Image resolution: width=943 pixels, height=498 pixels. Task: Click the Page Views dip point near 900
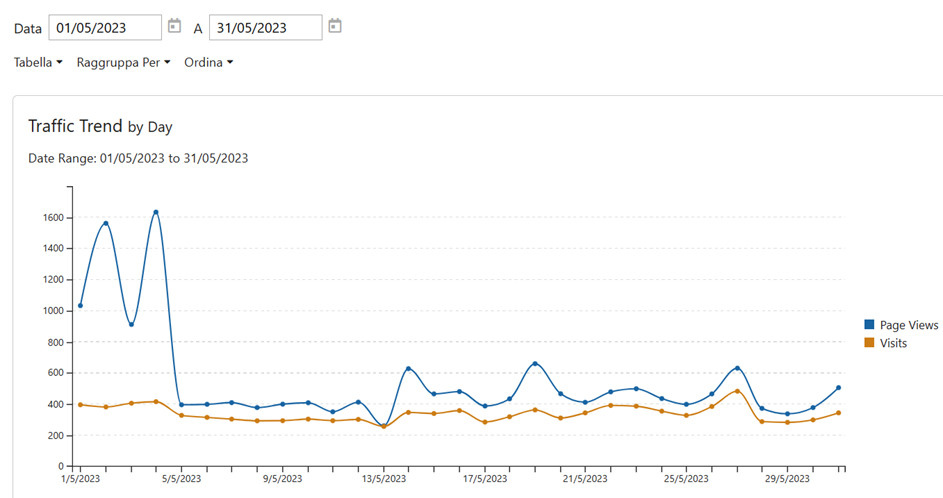131,324
